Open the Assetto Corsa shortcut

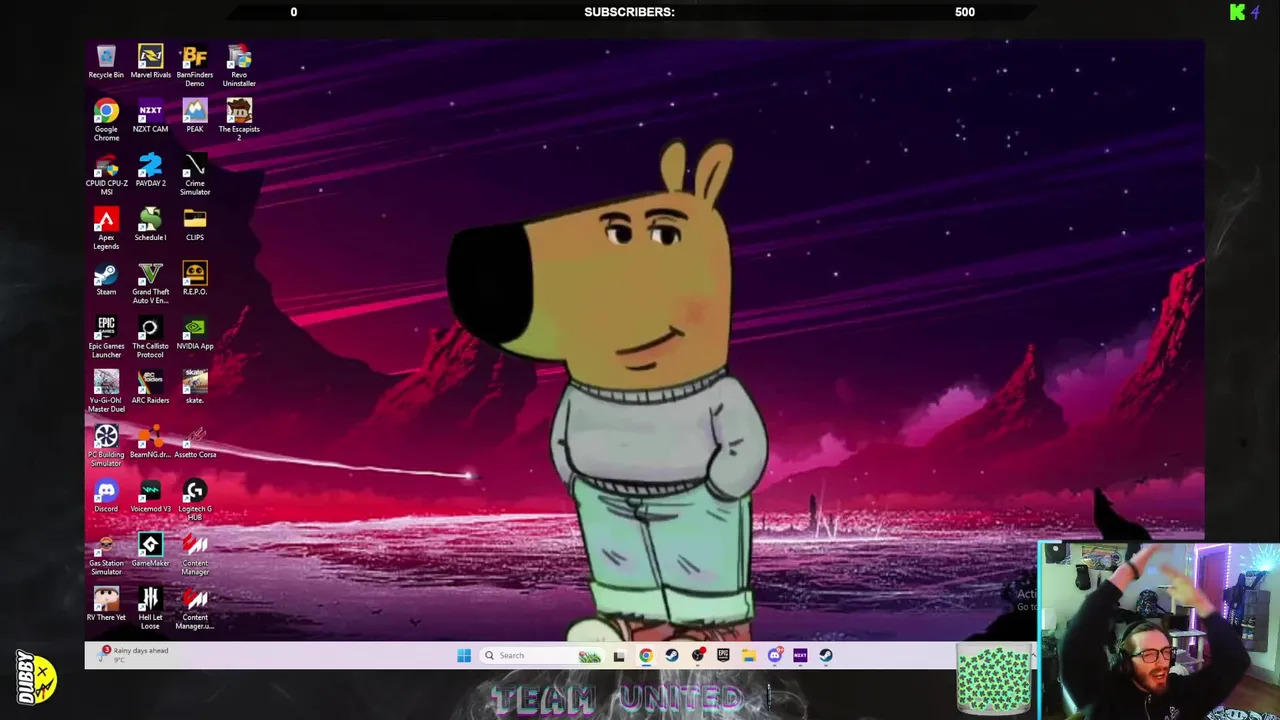(195, 441)
